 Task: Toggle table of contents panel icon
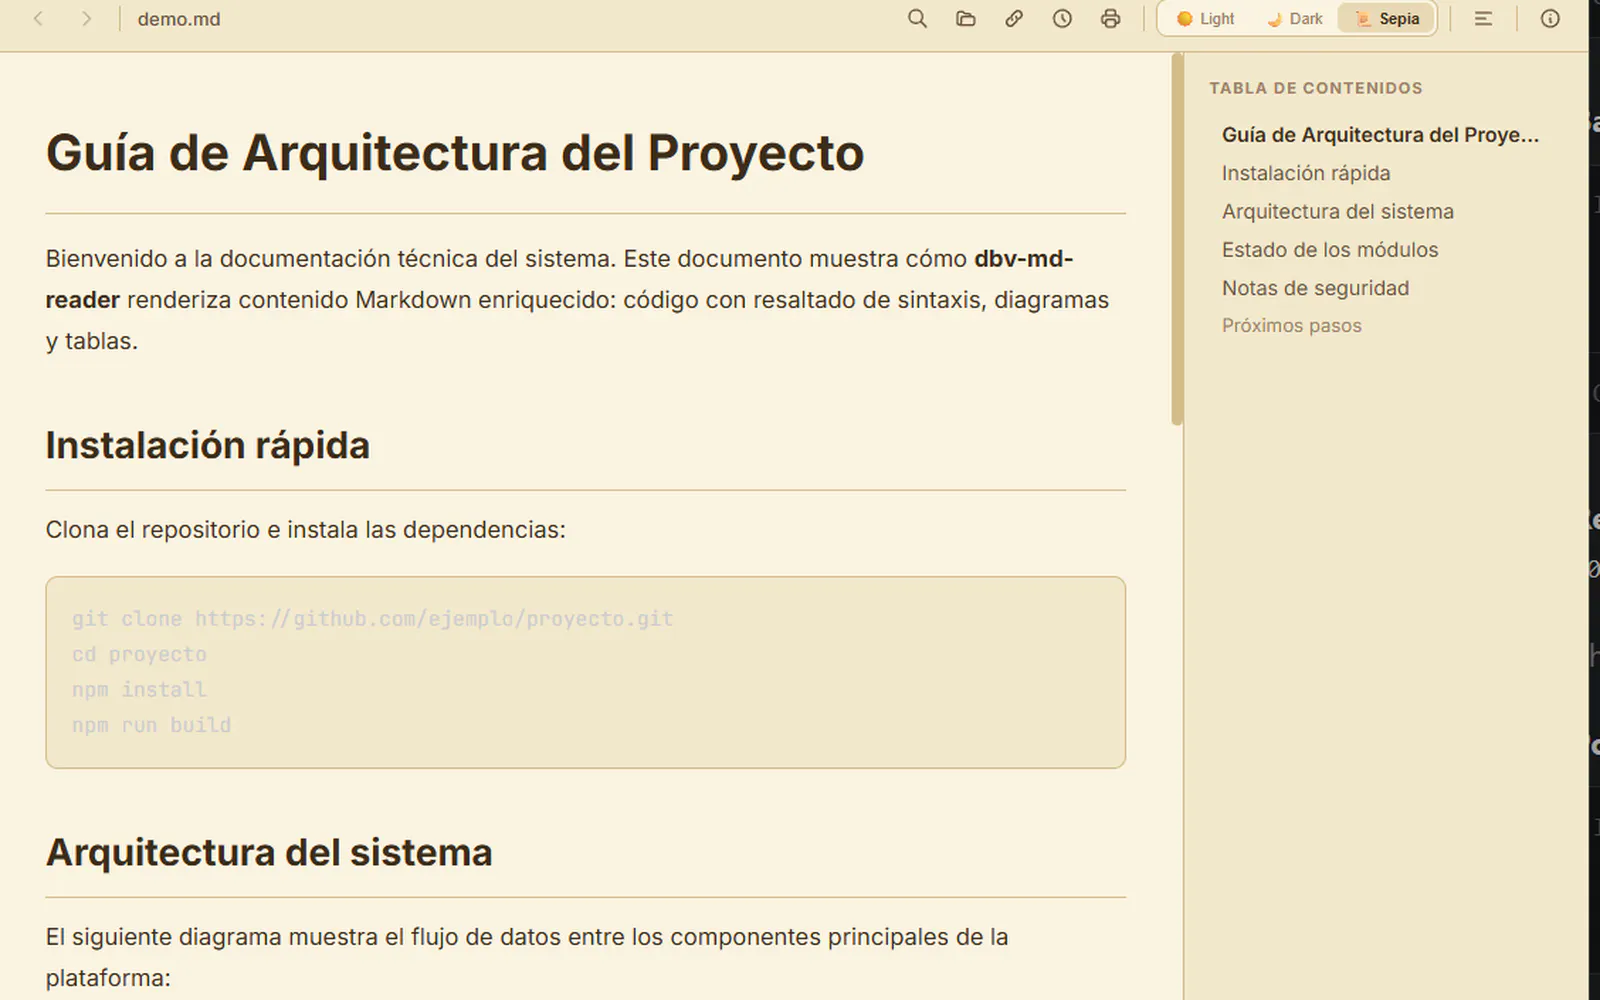coord(1483,19)
